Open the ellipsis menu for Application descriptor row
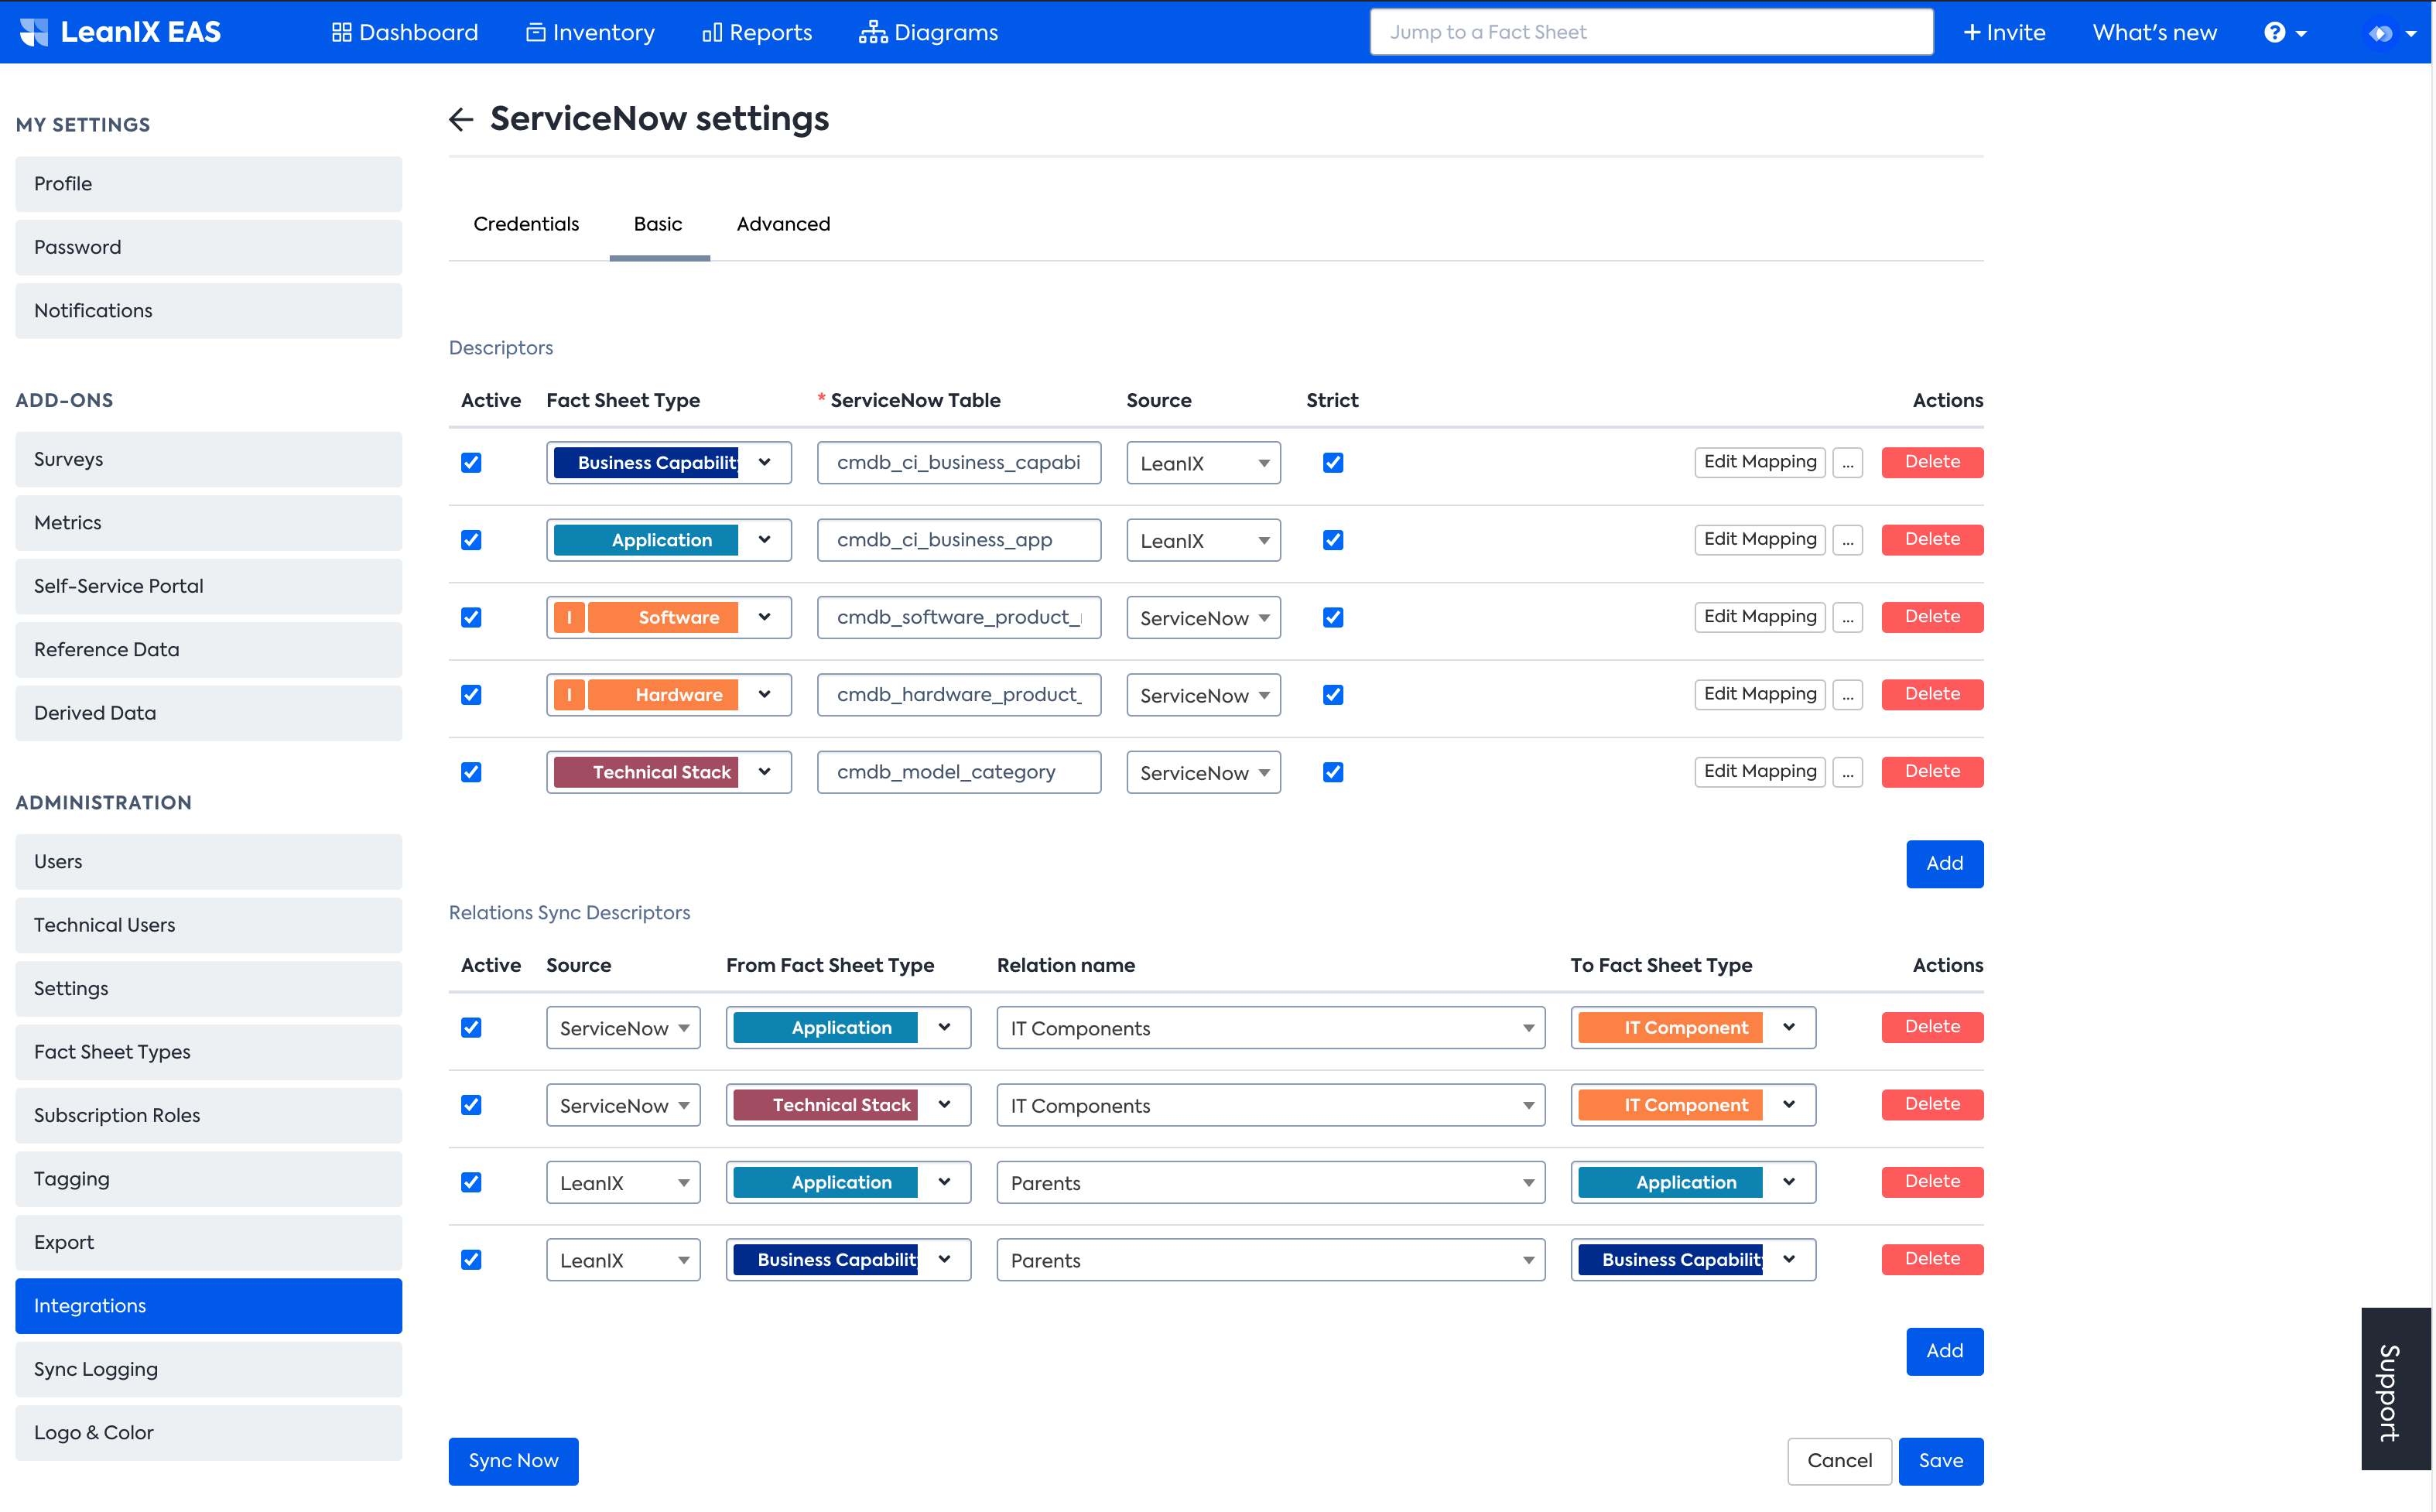 (1847, 540)
